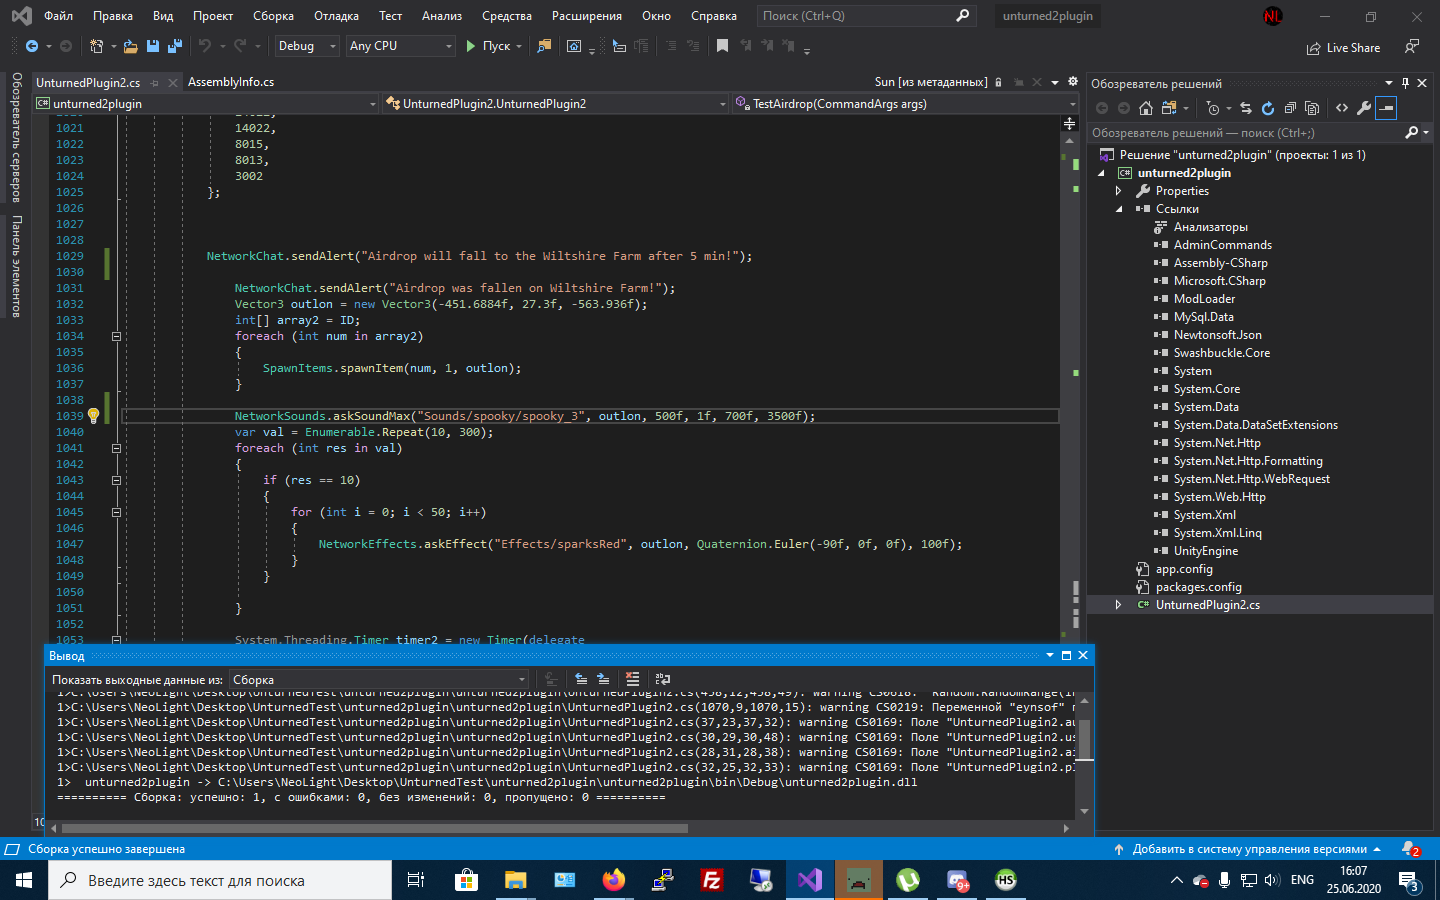Click the Добавить в систему управления версиями button
Image resolution: width=1440 pixels, height=900 pixels.
(x=1248, y=849)
